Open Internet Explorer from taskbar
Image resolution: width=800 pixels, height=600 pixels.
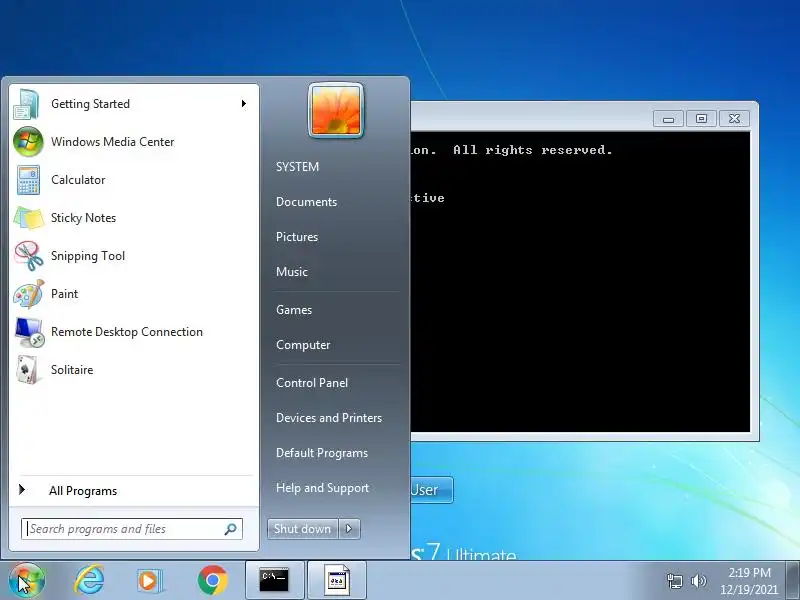[89, 580]
